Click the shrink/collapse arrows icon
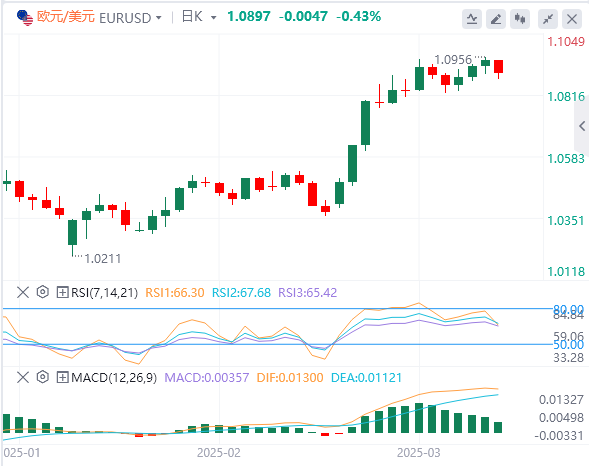 click(548, 19)
